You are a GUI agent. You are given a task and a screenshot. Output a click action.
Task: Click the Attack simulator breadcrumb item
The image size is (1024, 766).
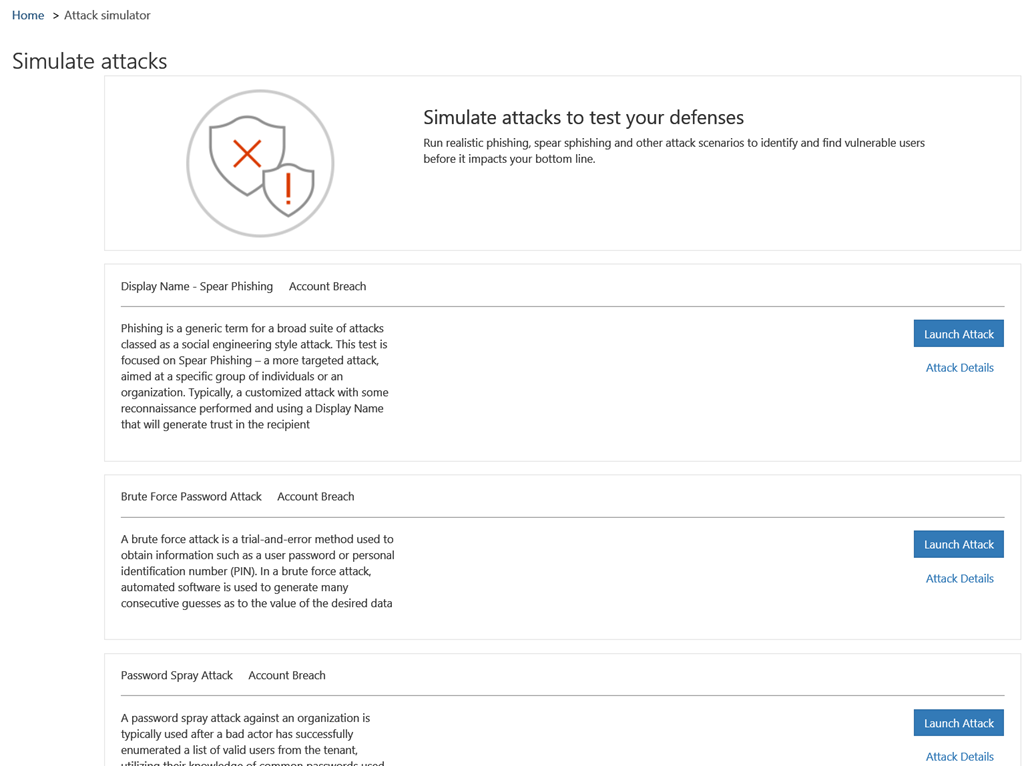107,15
